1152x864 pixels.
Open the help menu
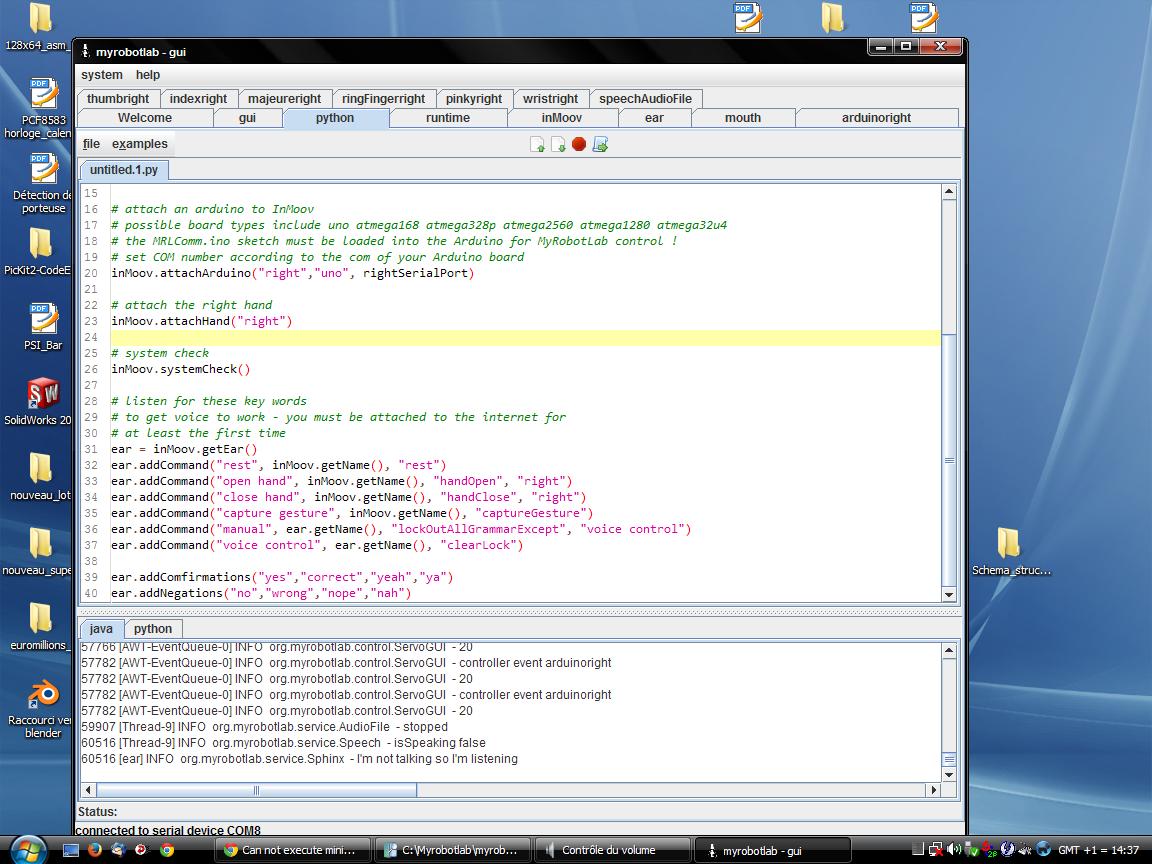point(148,75)
